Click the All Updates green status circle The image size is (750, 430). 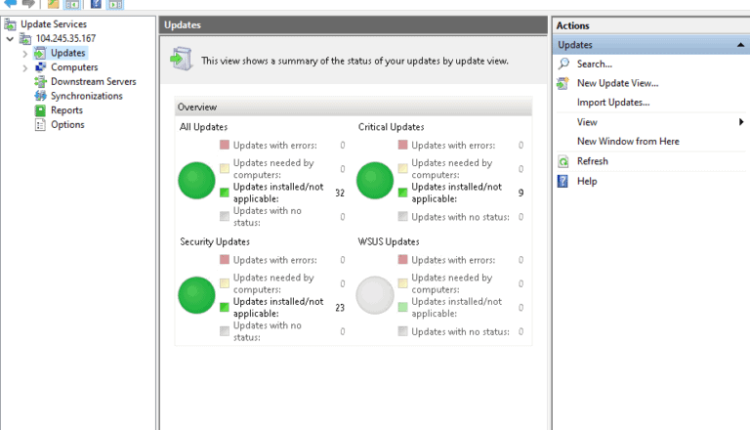click(x=196, y=181)
